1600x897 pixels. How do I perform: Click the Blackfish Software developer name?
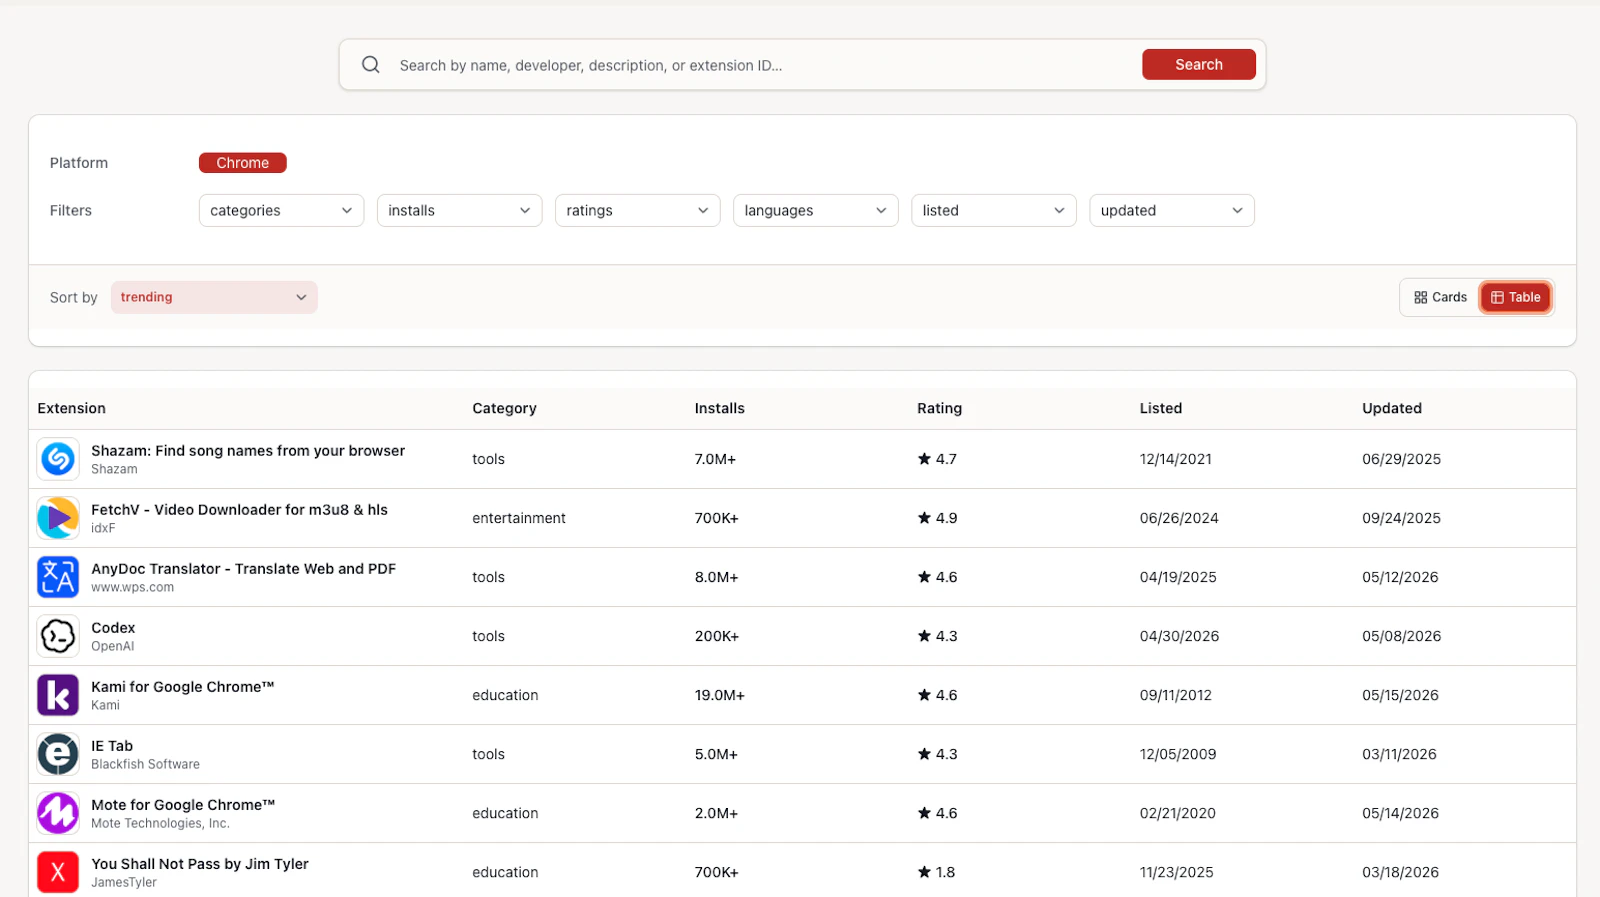(146, 765)
